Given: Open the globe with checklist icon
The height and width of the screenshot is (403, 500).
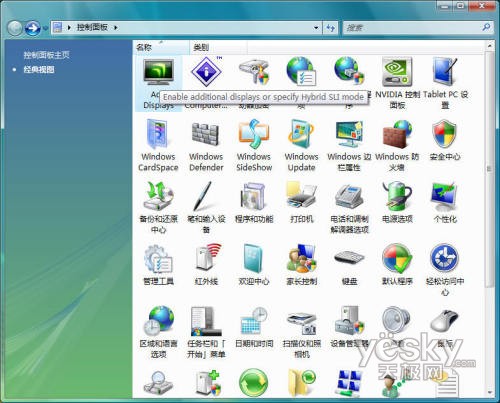Looking at the screenshot, I should [x=301, y=83].
